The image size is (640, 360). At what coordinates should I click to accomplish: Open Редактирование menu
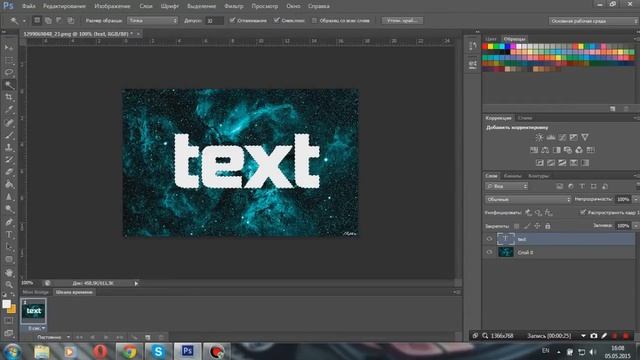tap(64, 6)
